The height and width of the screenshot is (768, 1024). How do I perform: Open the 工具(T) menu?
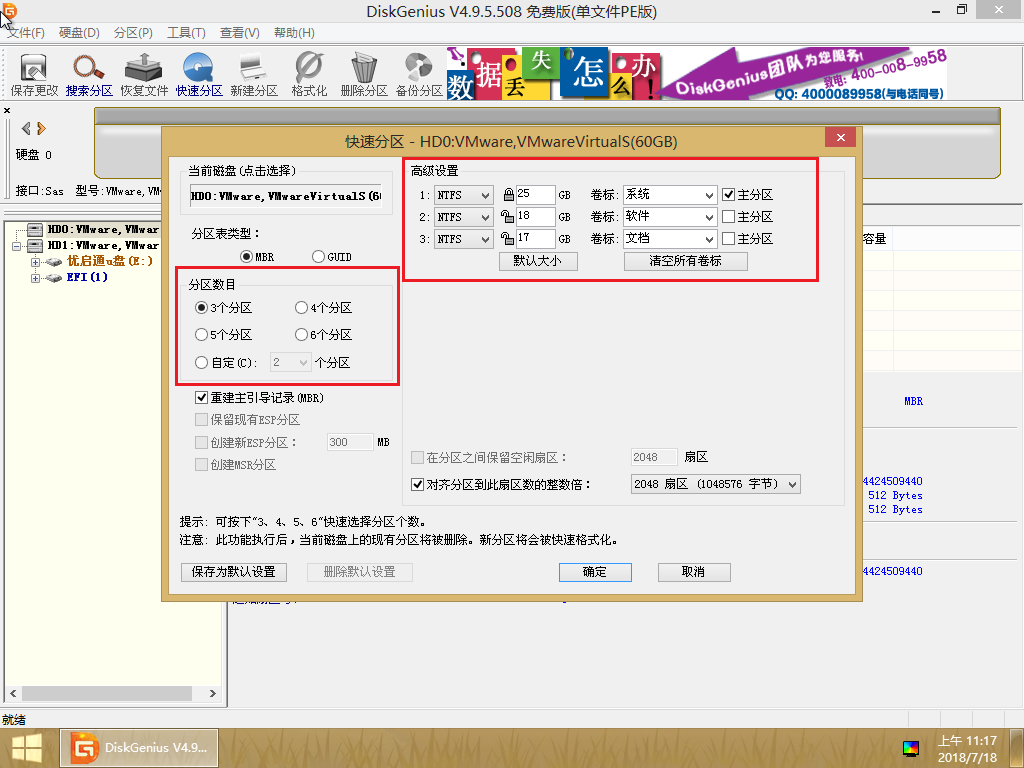tap(186, 33)
